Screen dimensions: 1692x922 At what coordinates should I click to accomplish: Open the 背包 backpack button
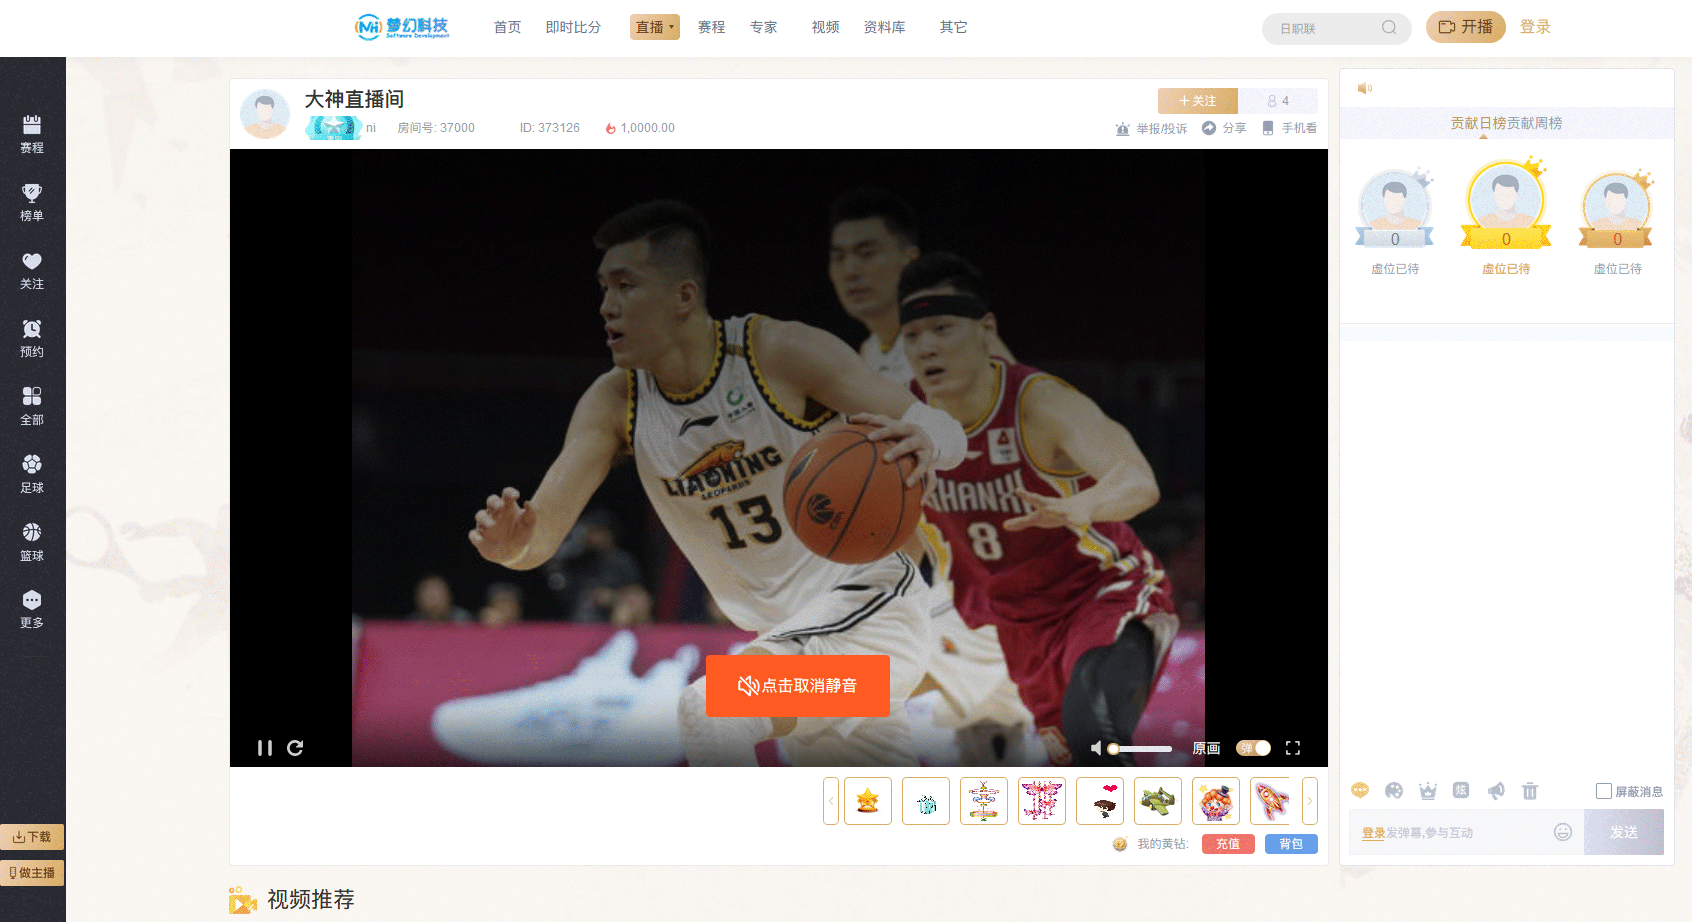coord(1291,844)
